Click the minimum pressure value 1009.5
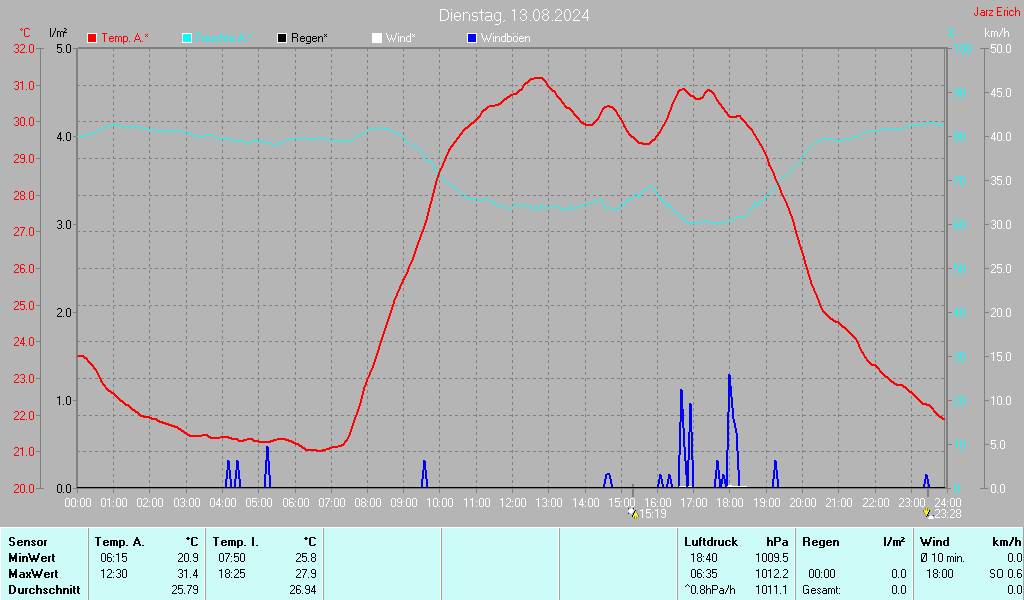 (x=771, y=558)
